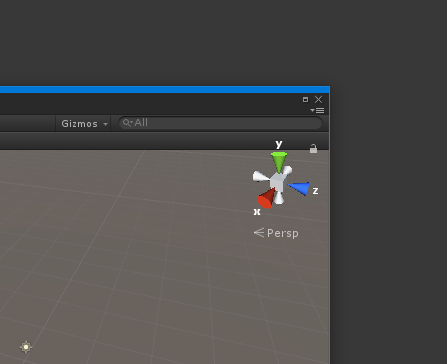This screenshot has width=447, height=364.
Task: Click the red X axis cone
Action: [266, 199]
